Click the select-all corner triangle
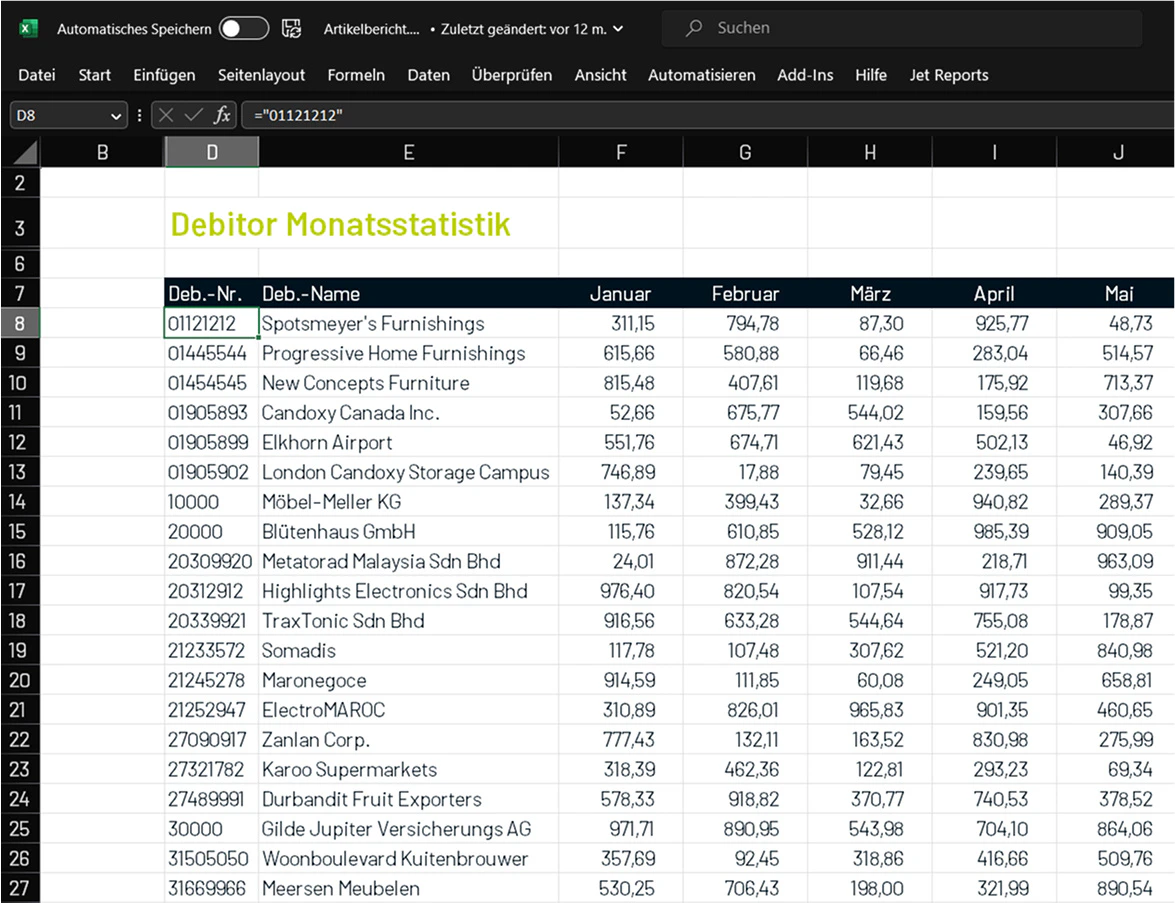The width and height of the screenshot is (1175, 903). tap(24, 153)
